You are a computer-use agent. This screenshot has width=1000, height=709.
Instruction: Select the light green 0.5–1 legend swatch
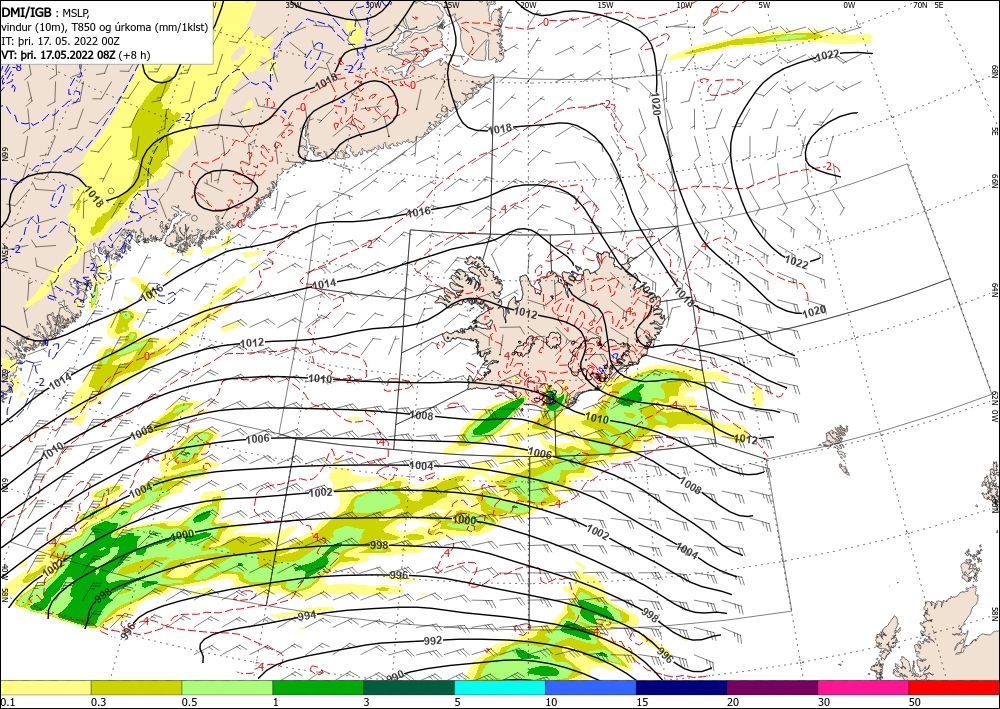(x=227, y=687)
